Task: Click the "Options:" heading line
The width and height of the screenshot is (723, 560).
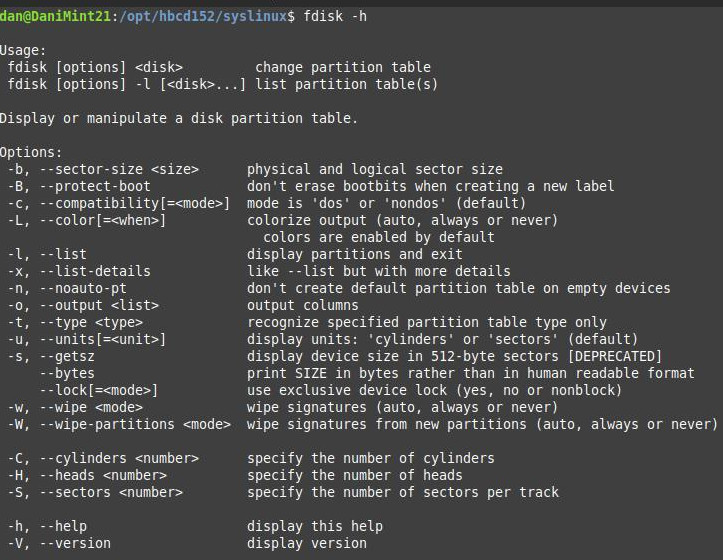Action: (x=32, y=152)
